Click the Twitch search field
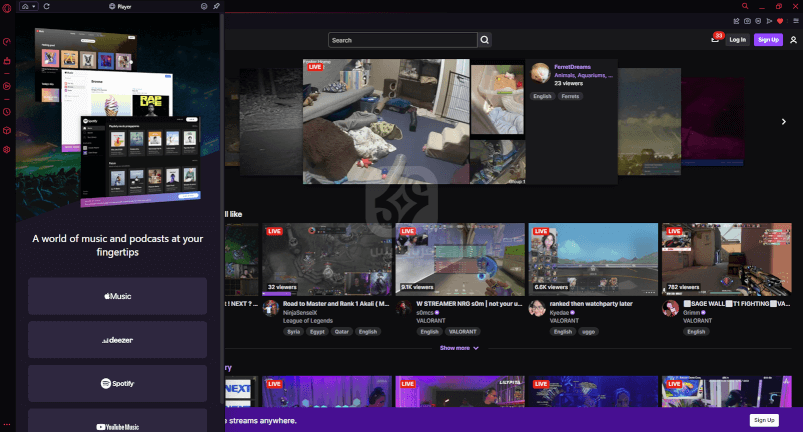 click(403, 40)
